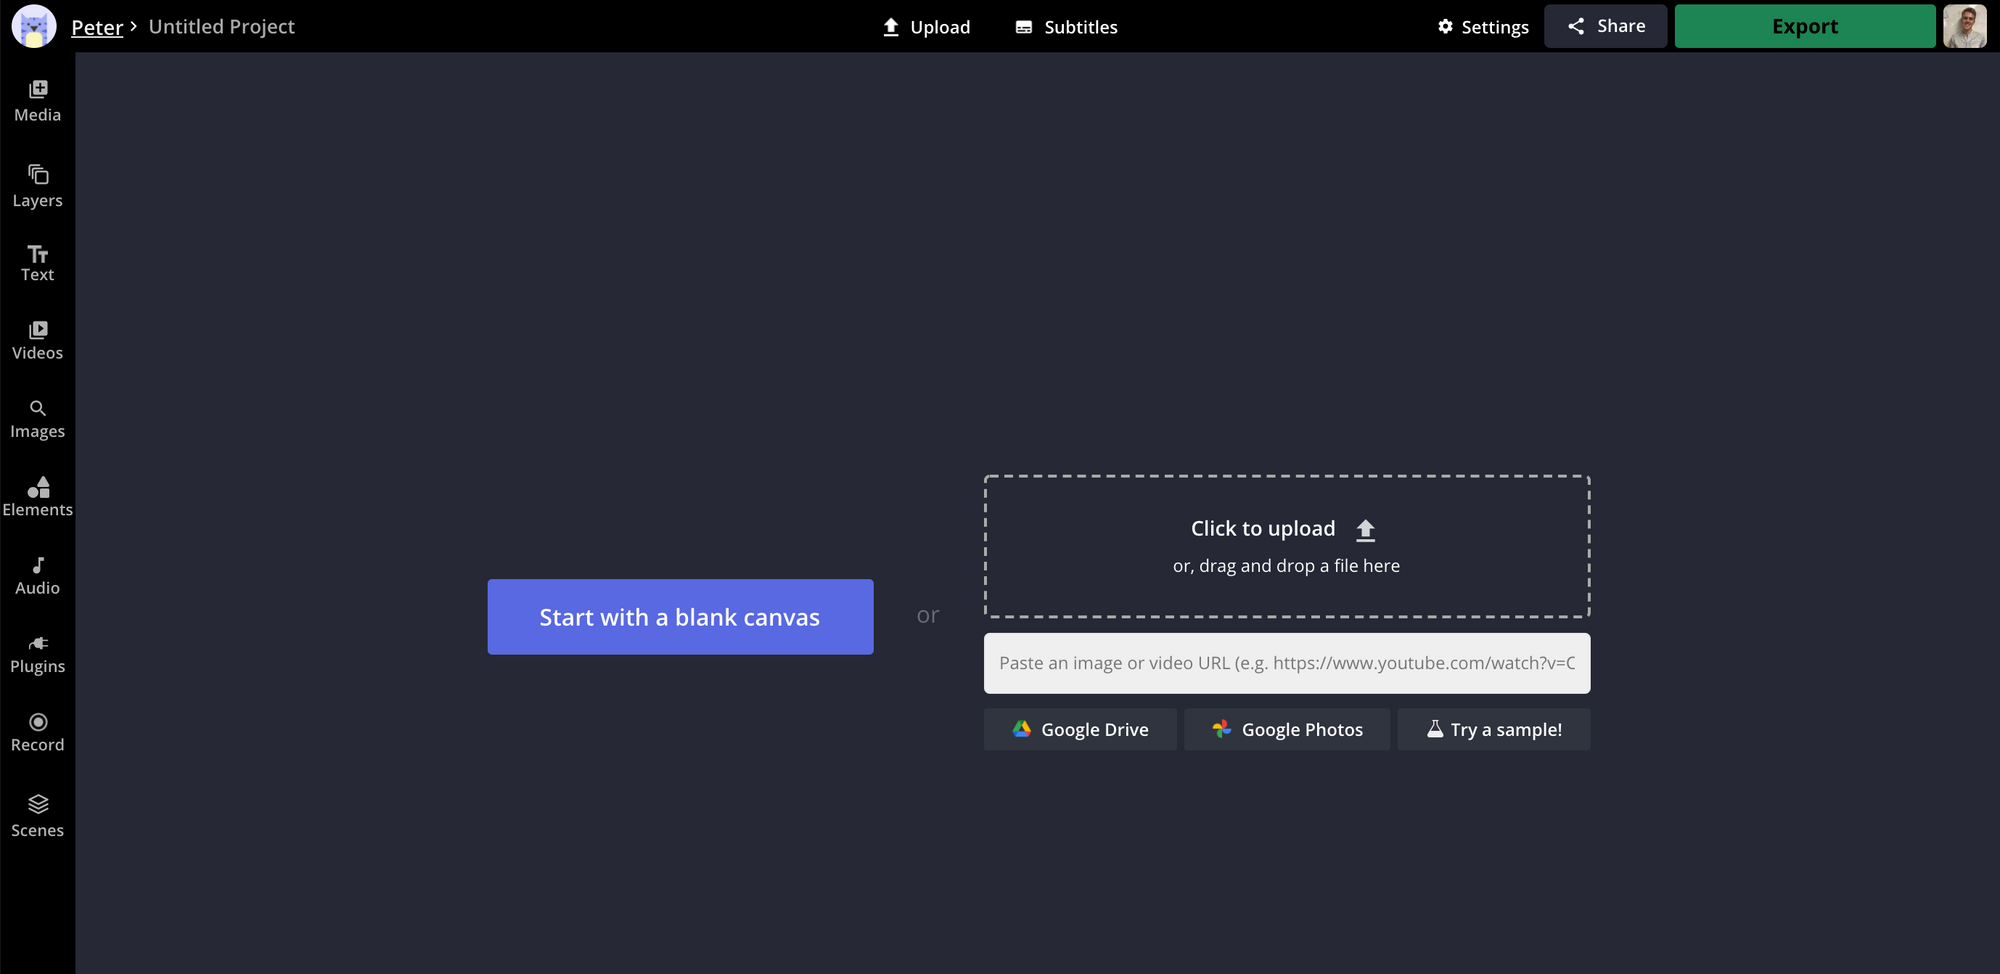Click the paste URL input field
The width and height of the screenshot is (2000, 974).
(1286, 663)
